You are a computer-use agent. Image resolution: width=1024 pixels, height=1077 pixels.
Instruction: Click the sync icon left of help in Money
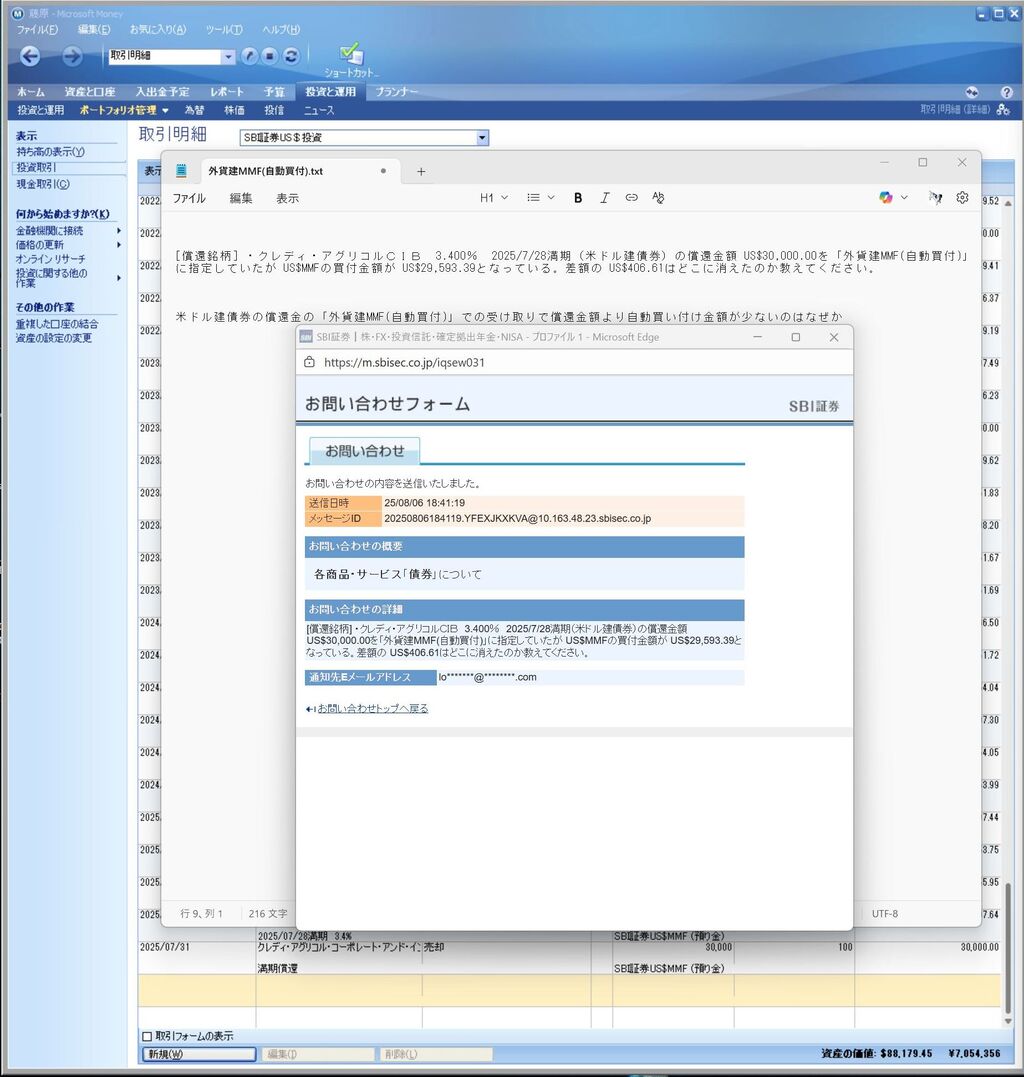click(x=971, y=92)
